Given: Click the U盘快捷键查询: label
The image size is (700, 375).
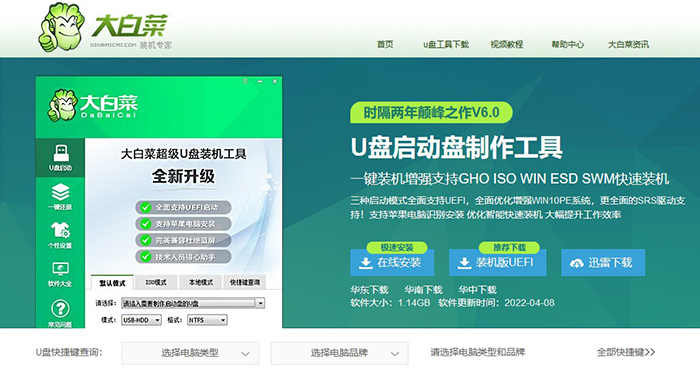Looking at the screenshot, I should [x=69, y=352].
